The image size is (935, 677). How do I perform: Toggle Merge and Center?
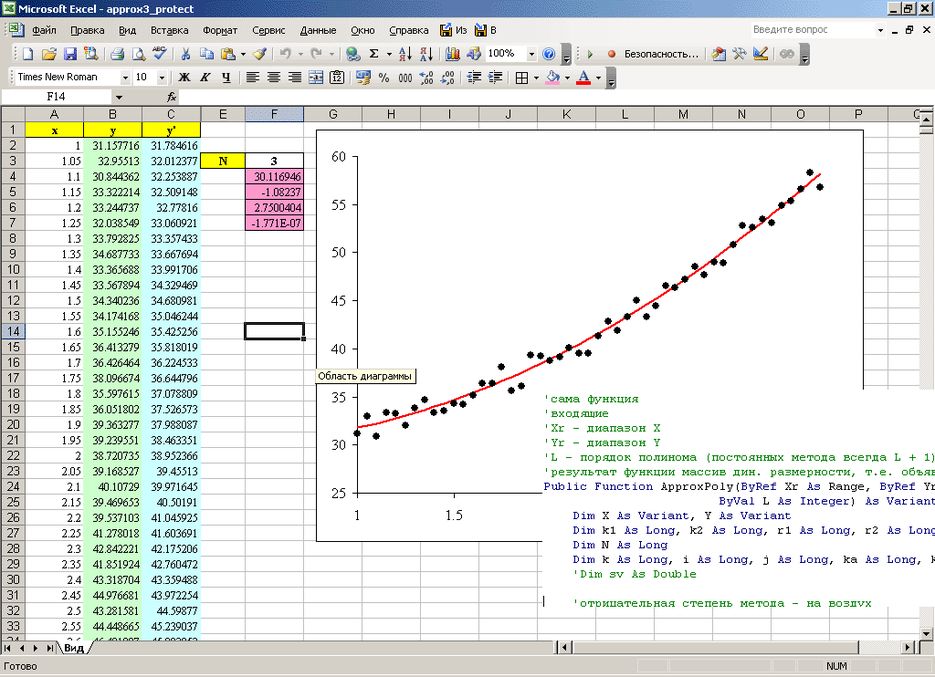pos(316,78)
